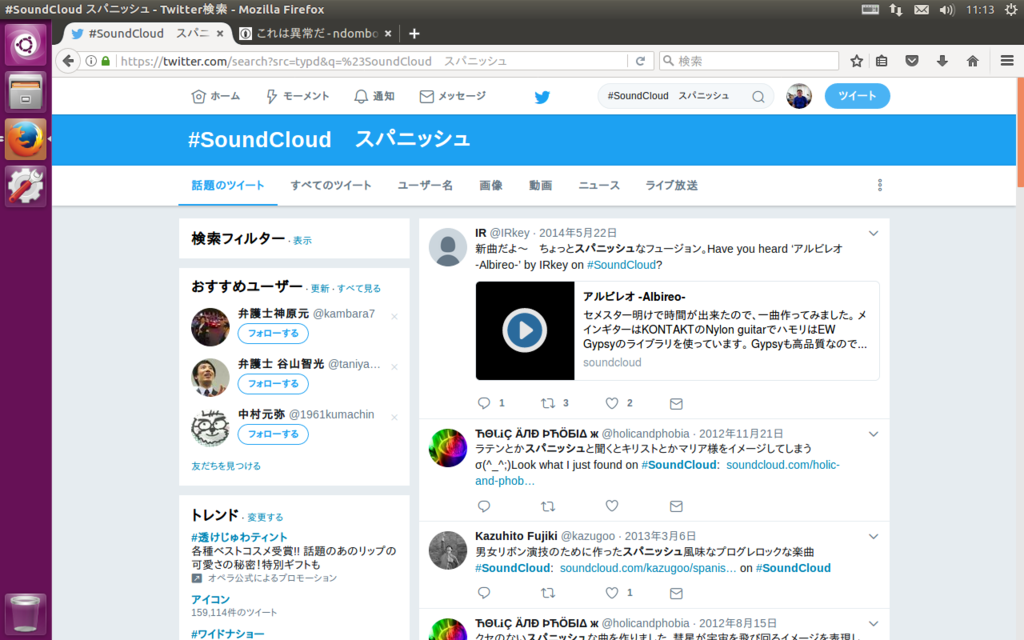Bookmark this page with the star icon
This screenshot has width=1024, height=640.
[x=857, y=61]
